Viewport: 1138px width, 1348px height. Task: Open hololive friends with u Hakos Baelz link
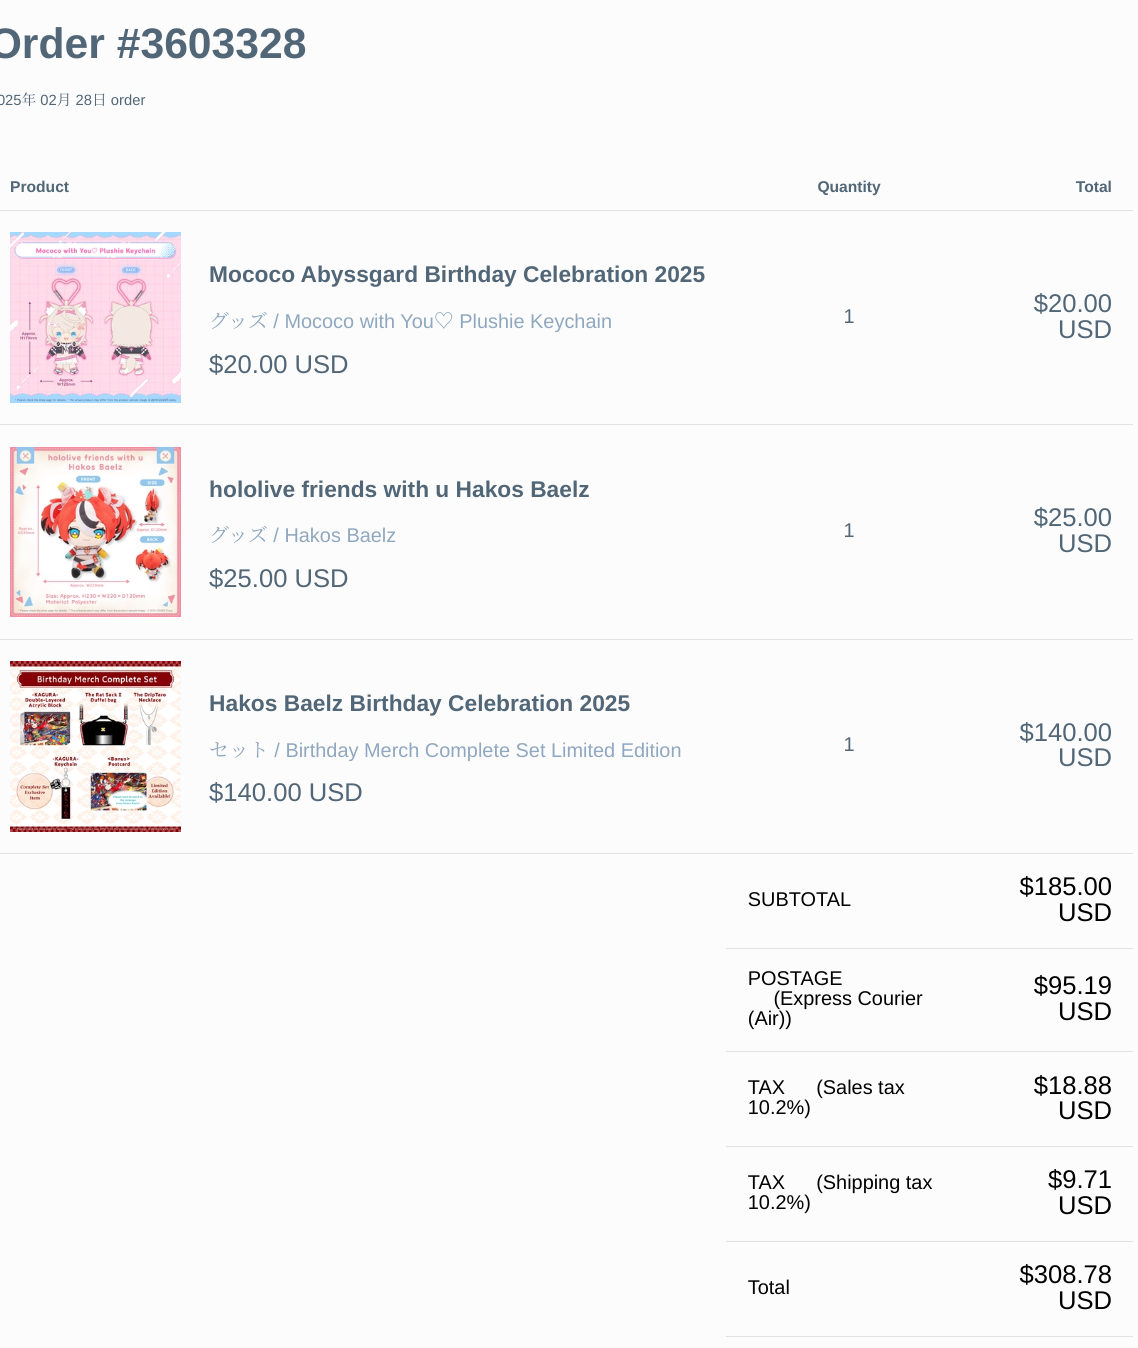pyautogui.click(x=398, y=489)
